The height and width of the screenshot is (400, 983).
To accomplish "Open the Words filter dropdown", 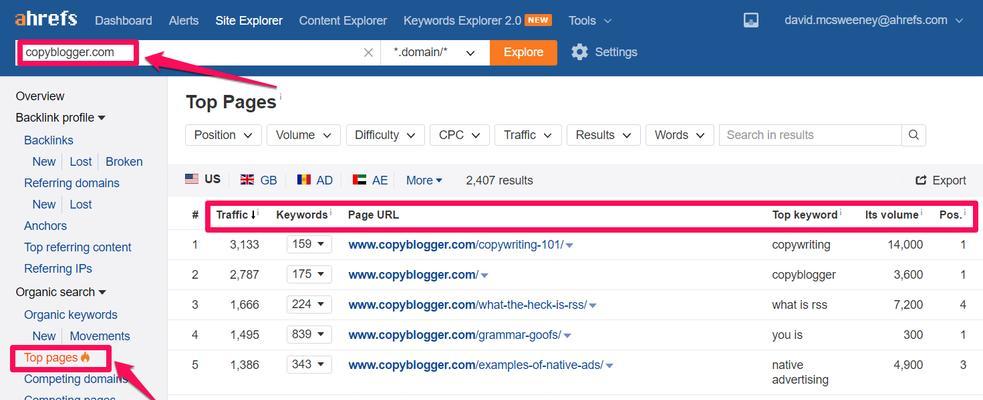I will tap(680, 135).
